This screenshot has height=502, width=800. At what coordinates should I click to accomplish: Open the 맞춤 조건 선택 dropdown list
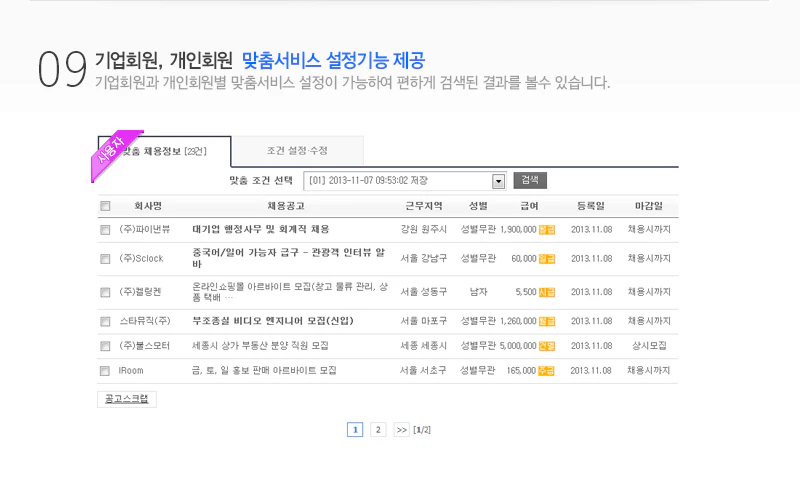click(x=405, y=181)
